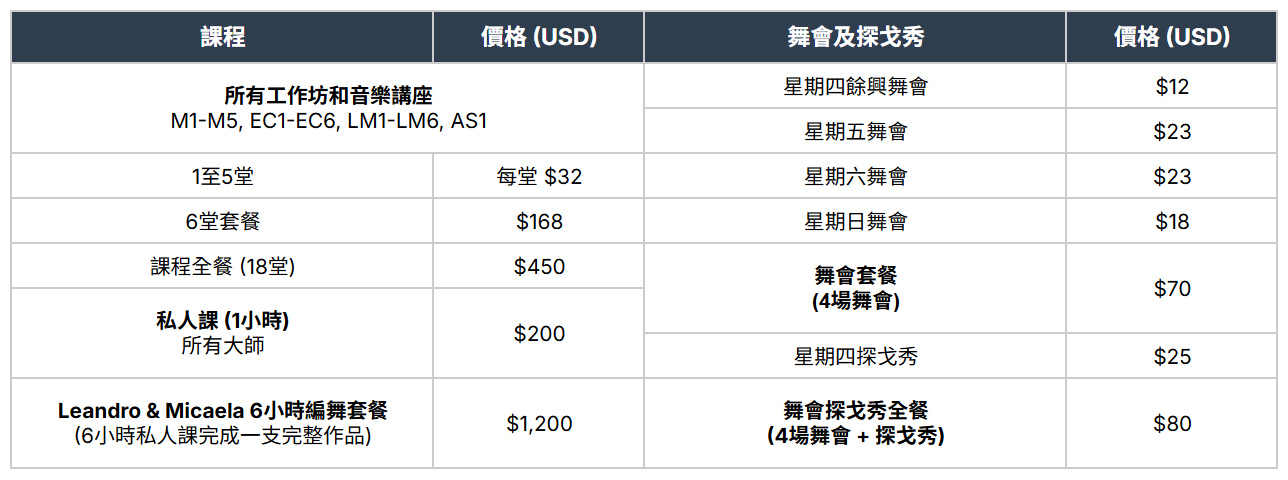Screen dimensions: 1288x480
Task: Click the $450 price cell
Action: pyautogui.click(x=539, y=267)
